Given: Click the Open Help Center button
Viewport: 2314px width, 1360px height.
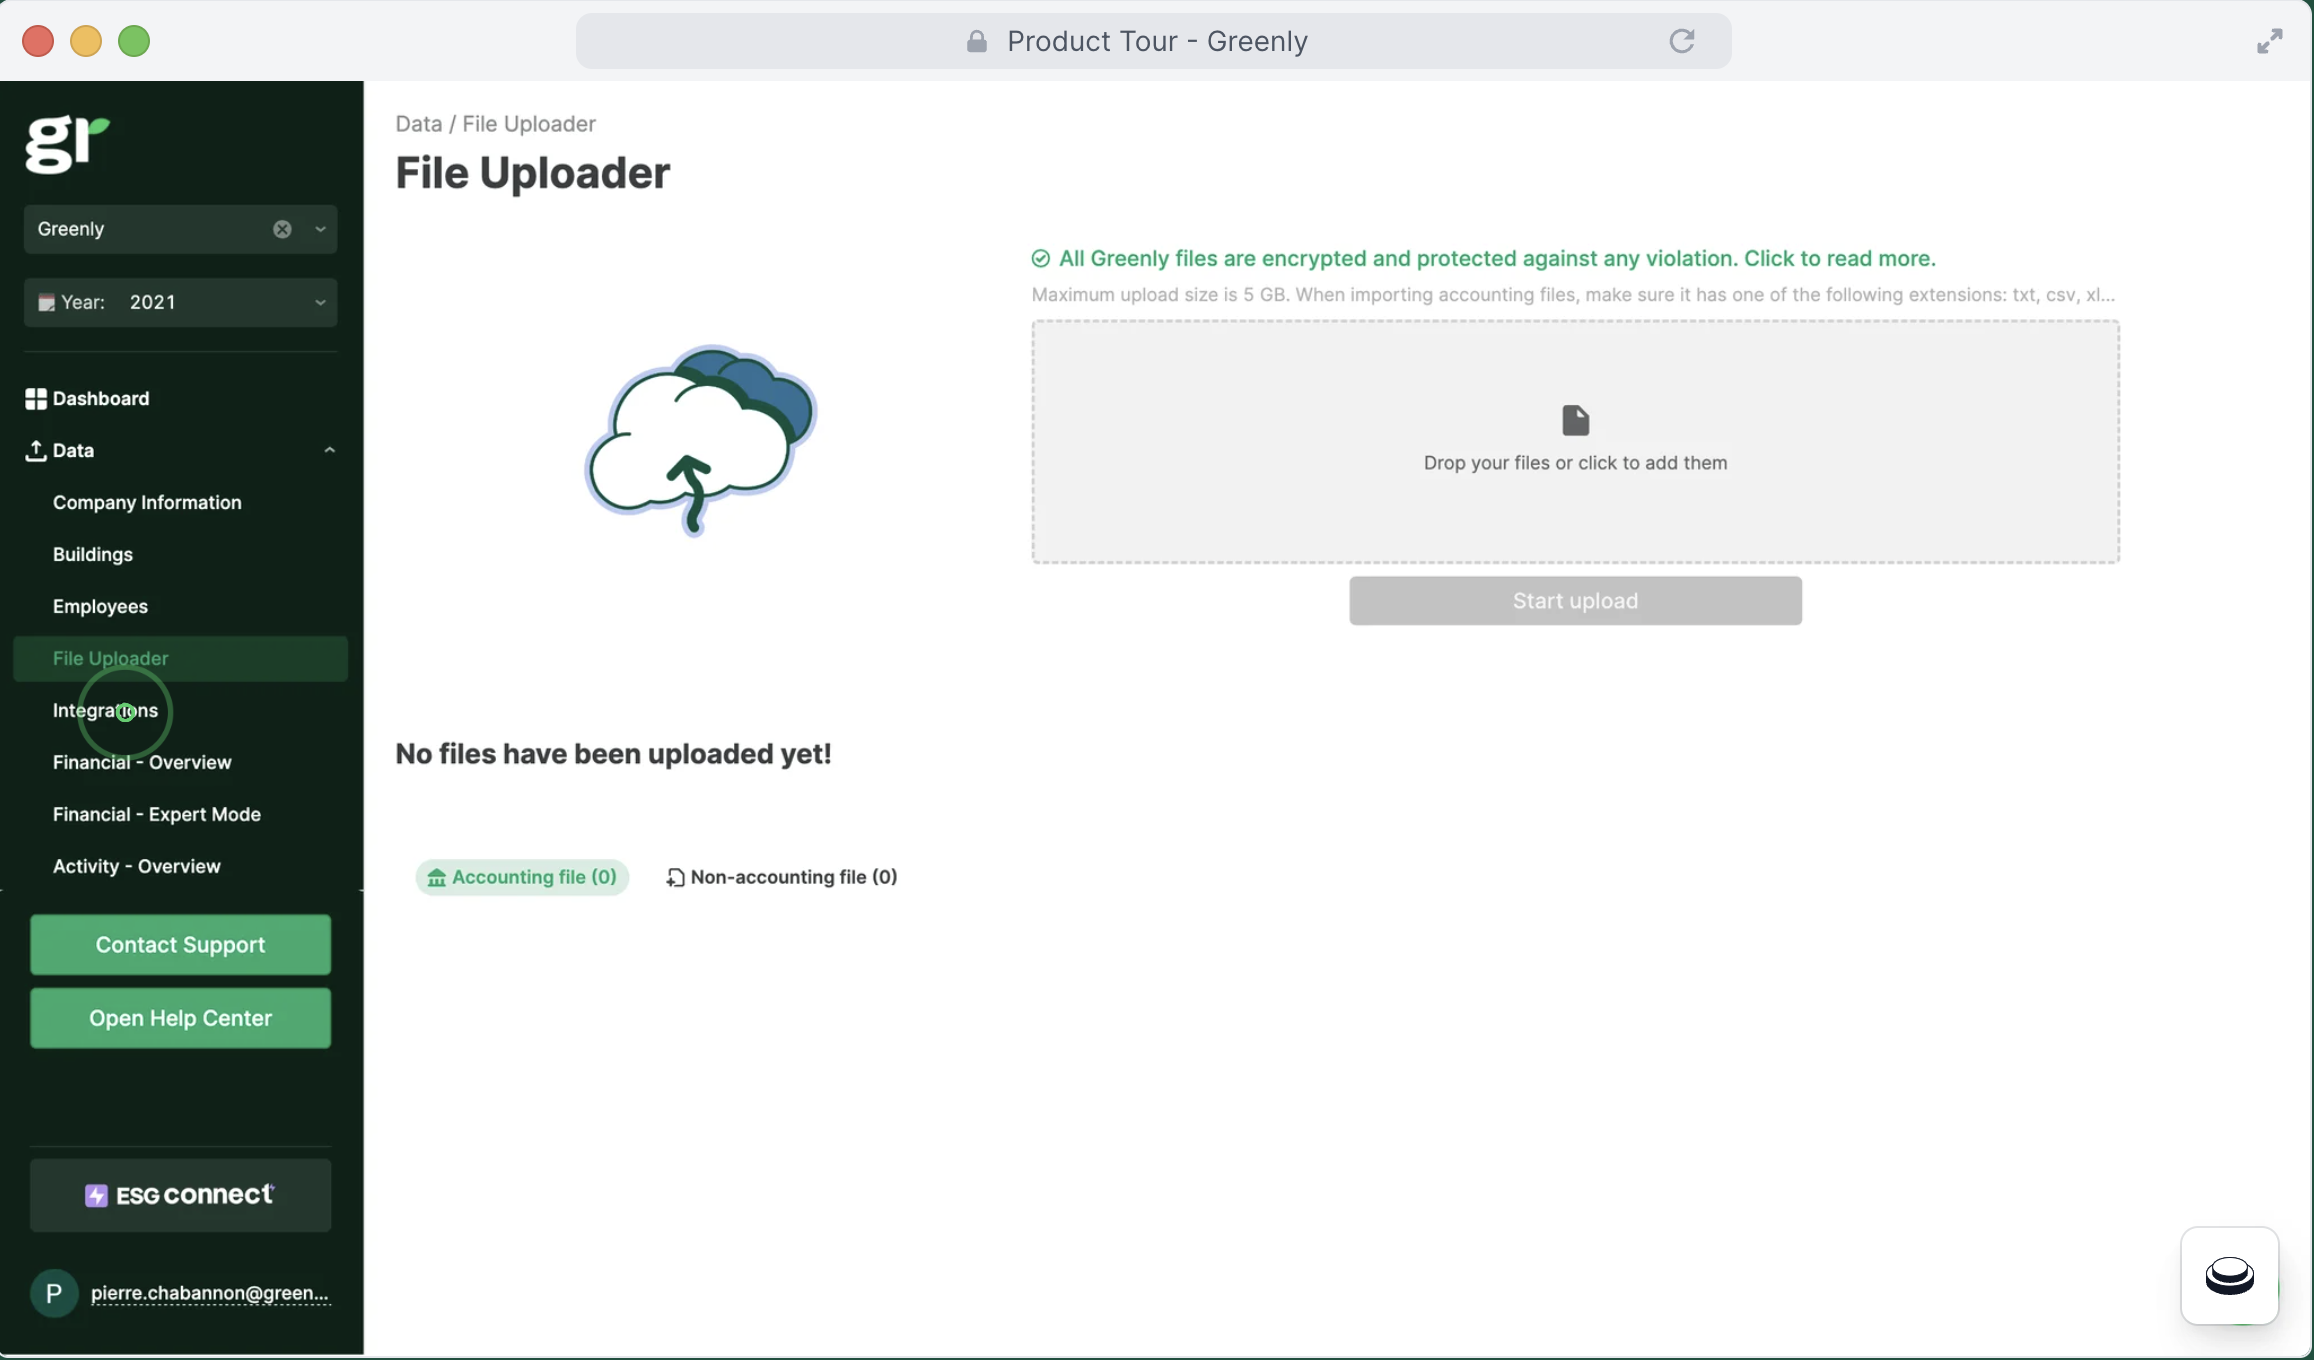Looking at the screenshot, I should click(180, 1017).
